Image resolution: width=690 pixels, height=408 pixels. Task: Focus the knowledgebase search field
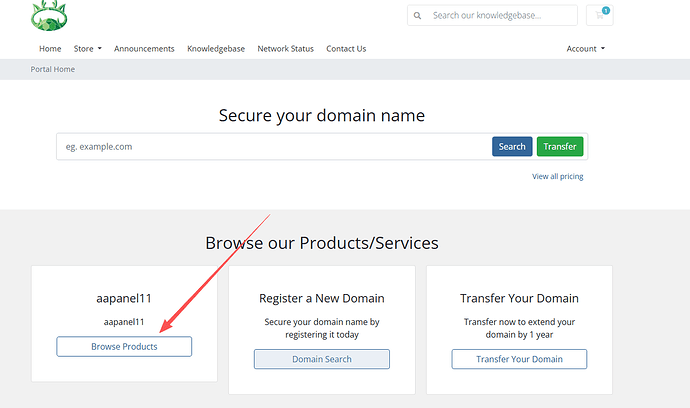500,16
